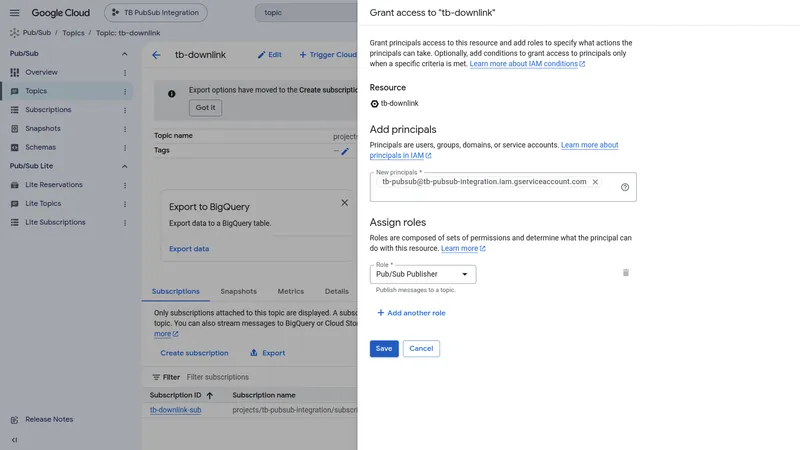The width and height of the screenshot is (800, 450).
Task: Edit Tags with the pencil icon
Action: pos(345,151)
